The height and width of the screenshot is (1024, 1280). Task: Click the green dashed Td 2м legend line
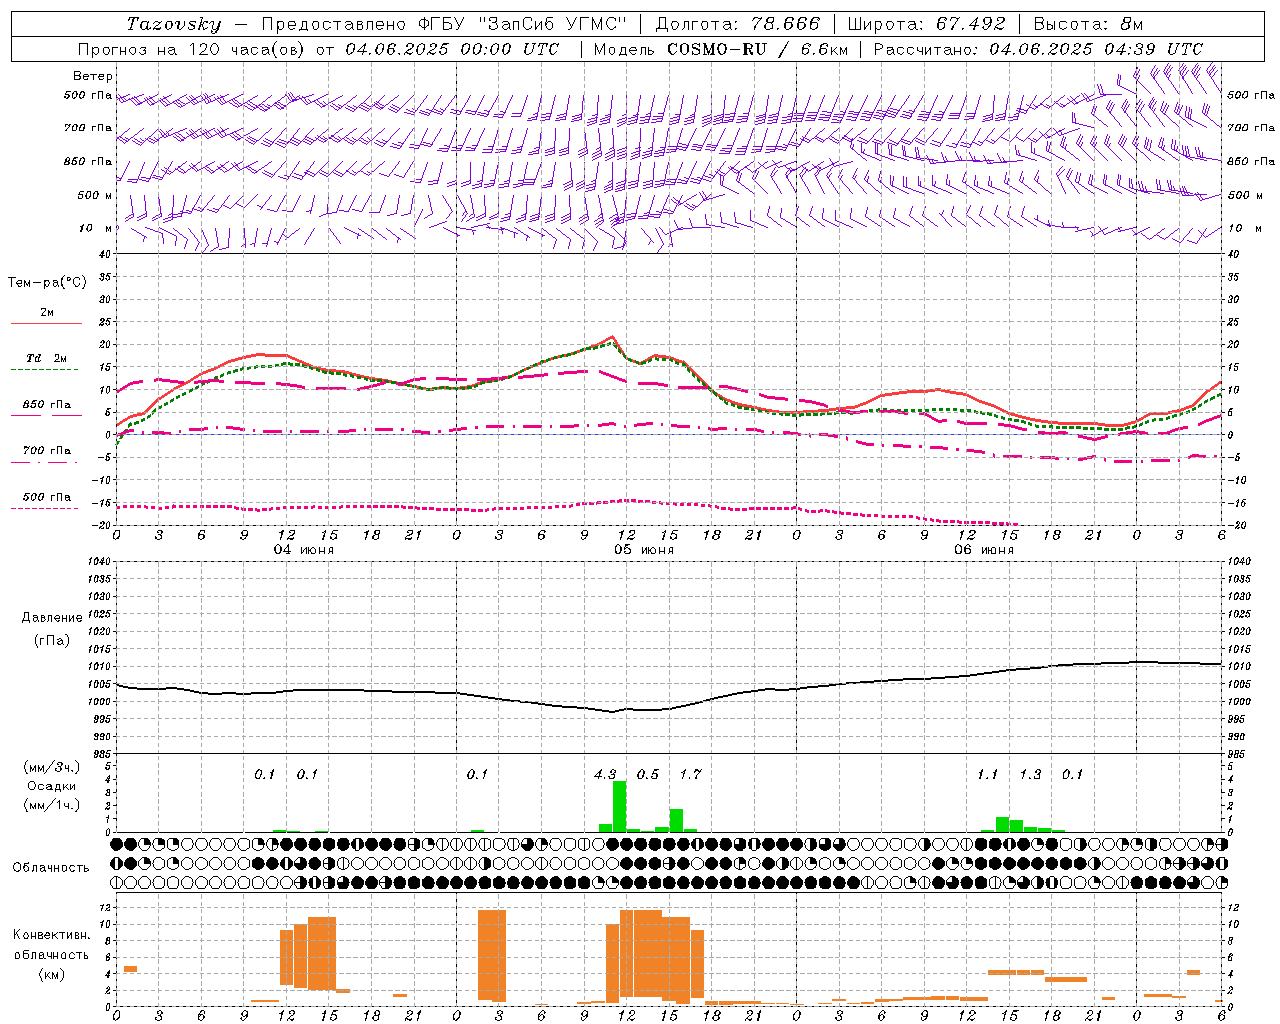[46, 370]
